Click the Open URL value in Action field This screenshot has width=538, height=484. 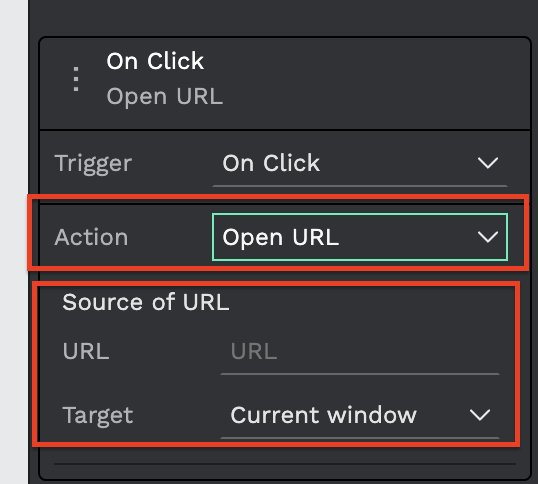pos(281,237)
